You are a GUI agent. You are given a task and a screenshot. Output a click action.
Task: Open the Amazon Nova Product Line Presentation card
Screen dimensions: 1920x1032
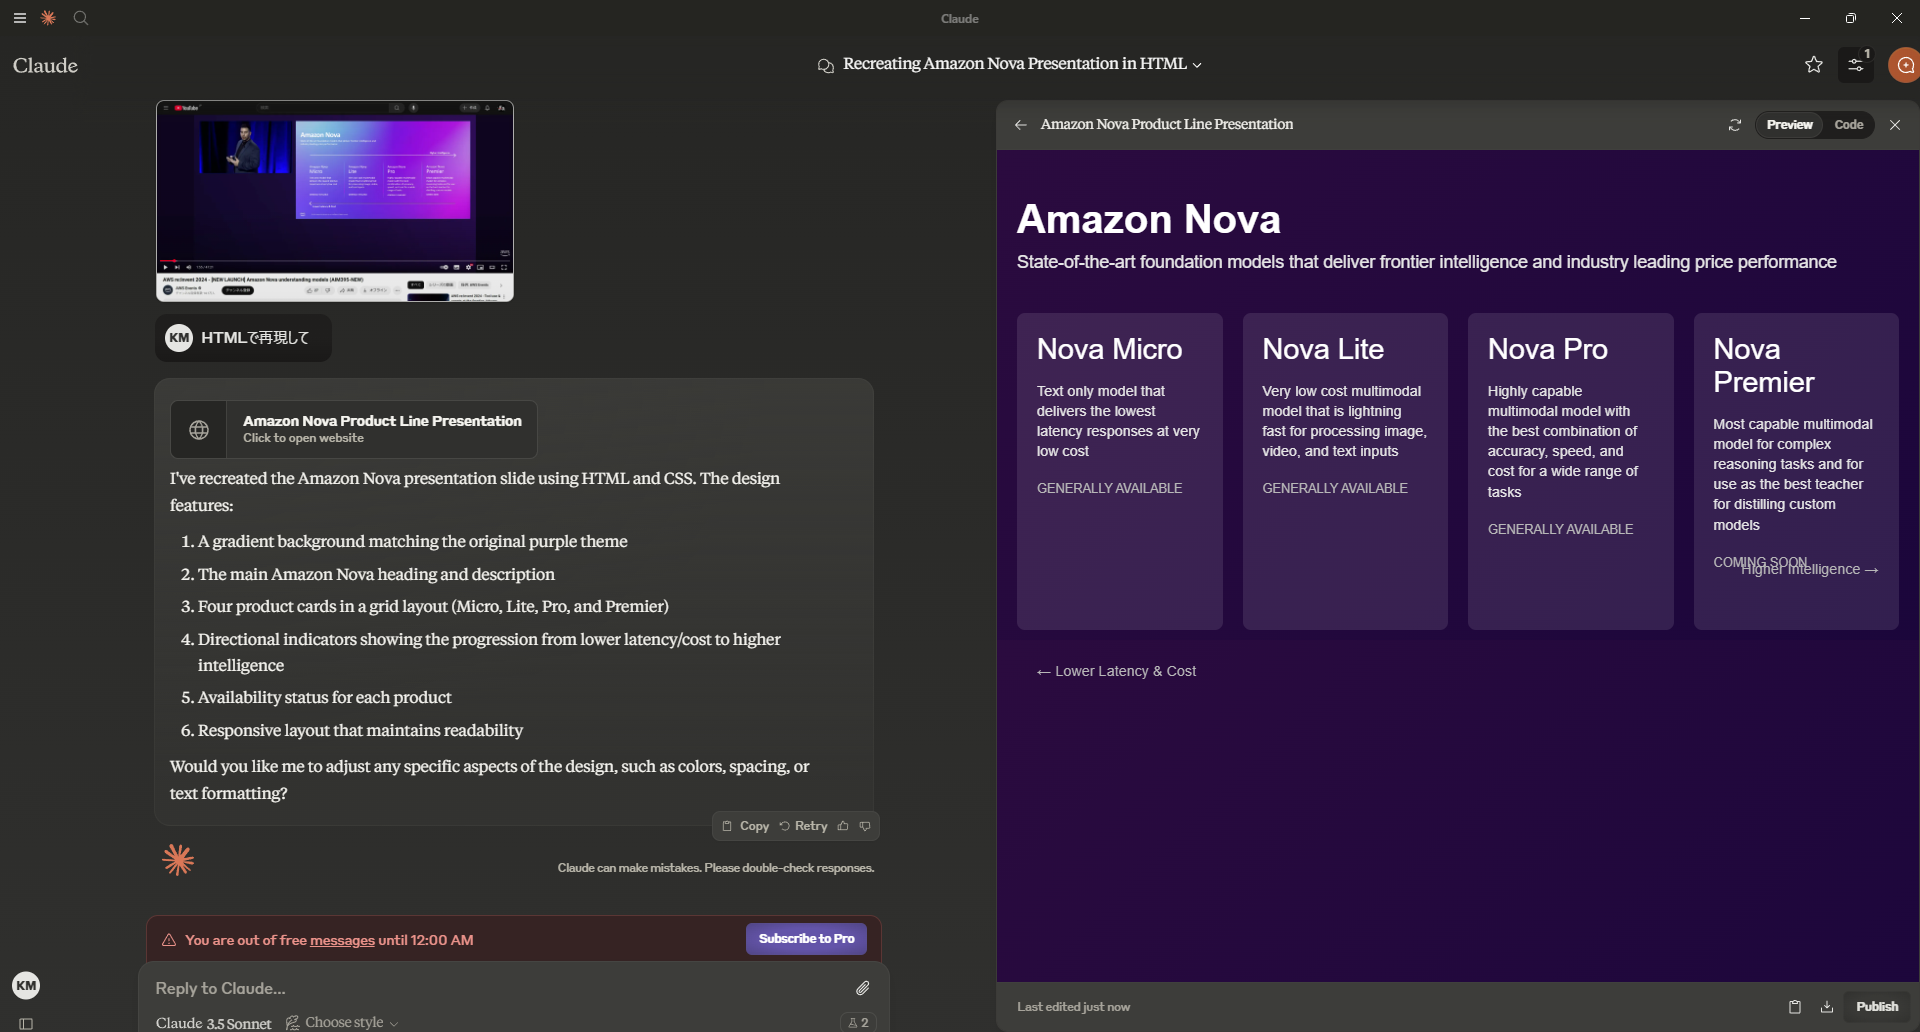point(354,430)
